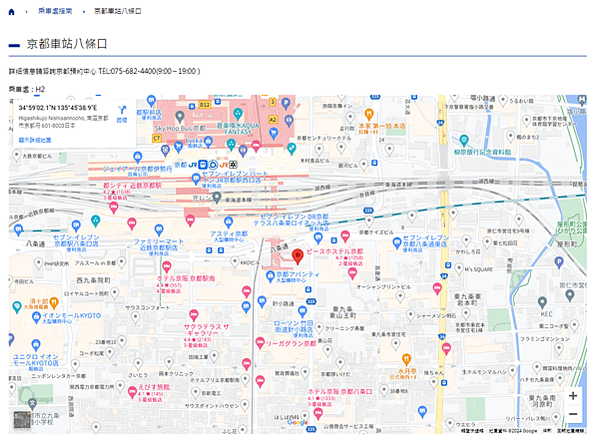Click the オーシャンプリントビル place marker
599x444 pixels.
click(x=400, y=296)
